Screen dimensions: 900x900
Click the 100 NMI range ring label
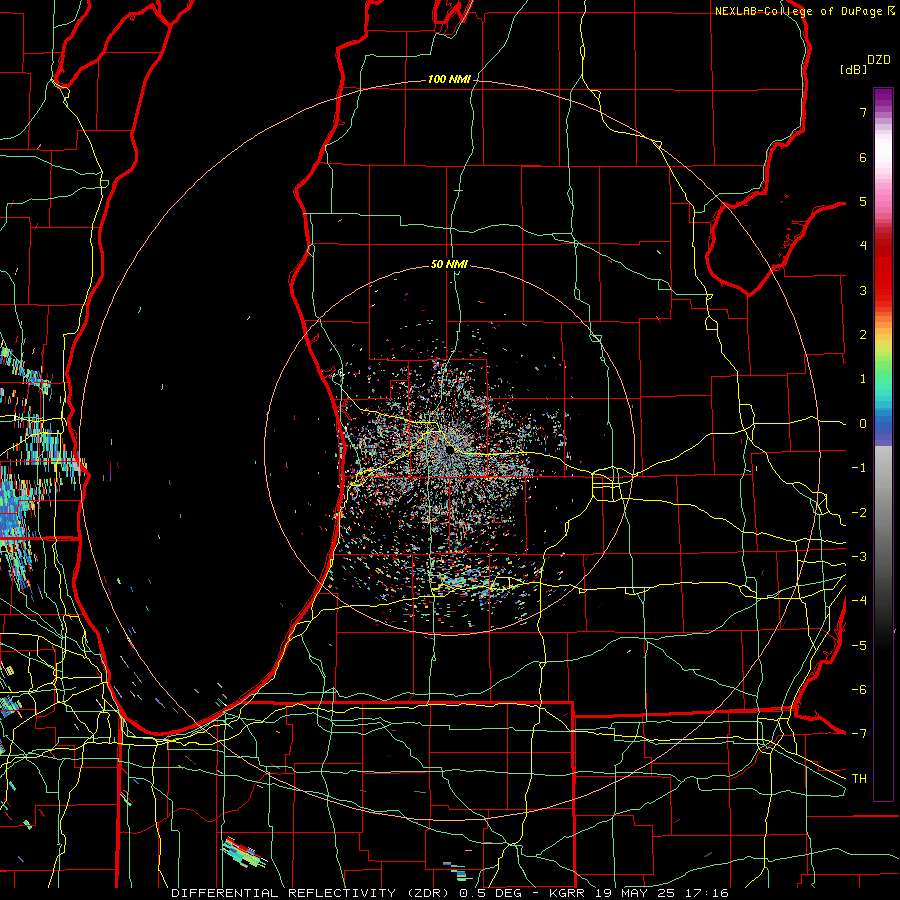click(449, 79)
